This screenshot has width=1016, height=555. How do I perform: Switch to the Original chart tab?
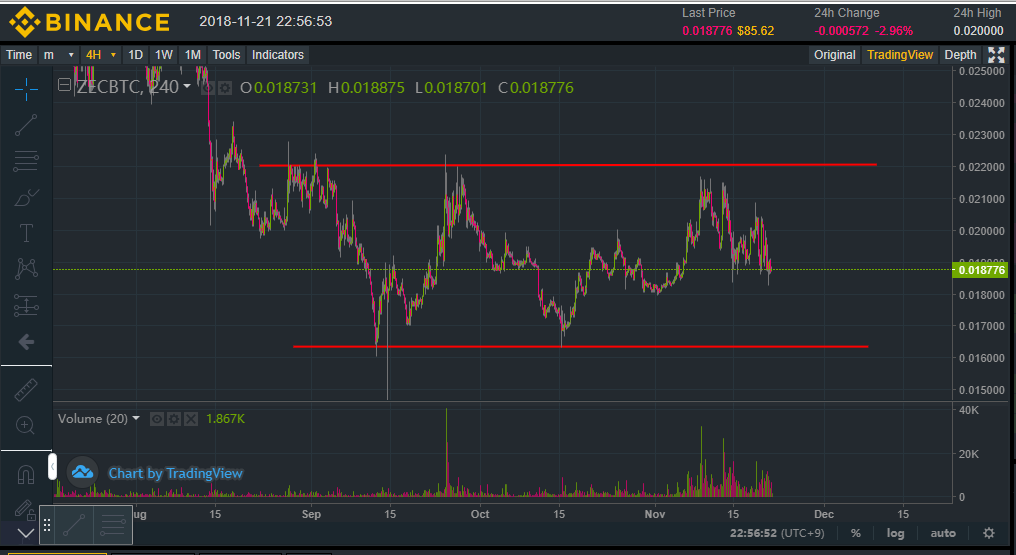coord(834,55)
